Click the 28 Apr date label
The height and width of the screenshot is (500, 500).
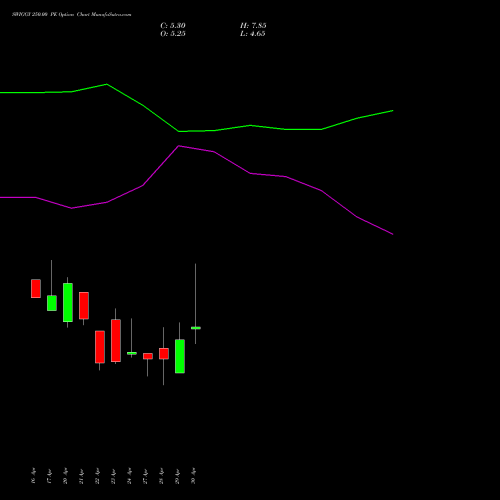(161, 476)
